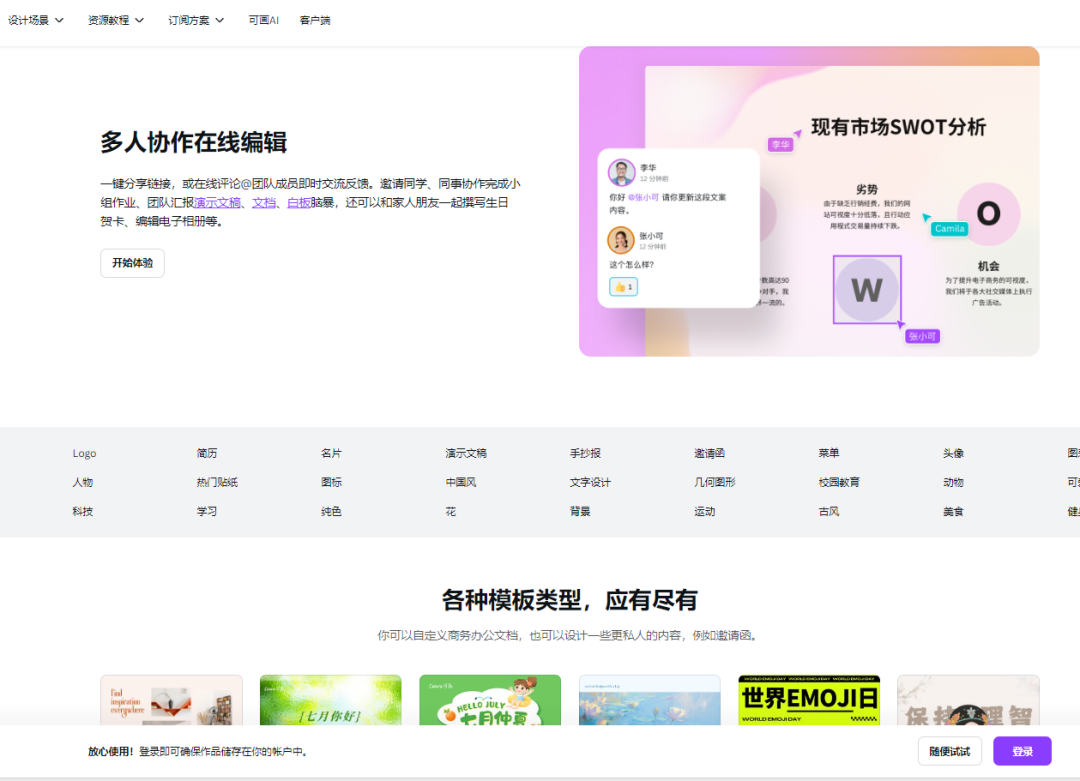Screen dimensions: 1080x781
Task: Click the thumbs-up reaction in the comment card
Action: pyautogui.click(x=623, y=287)
